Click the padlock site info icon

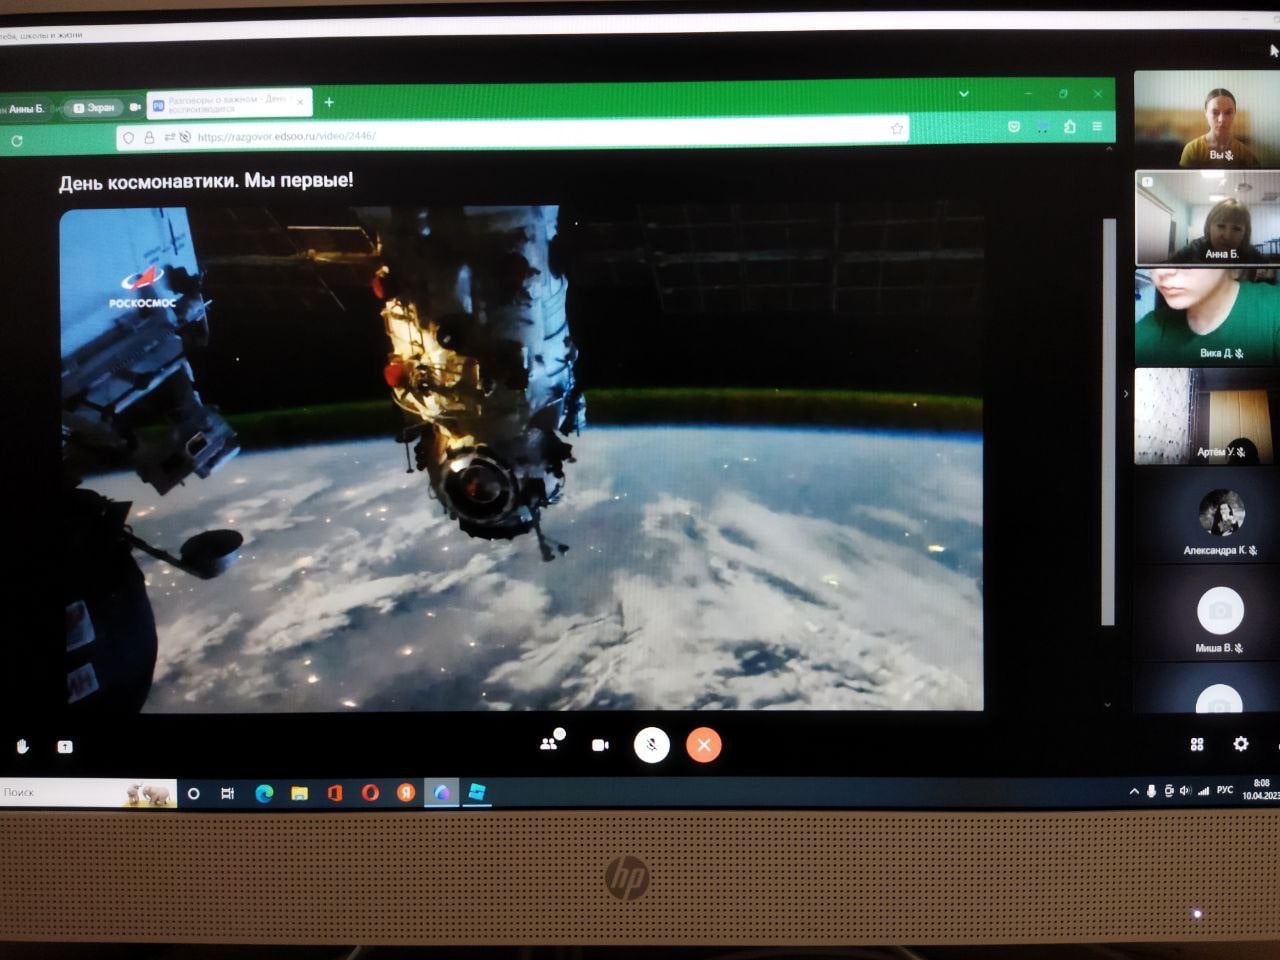click(149, 137)
